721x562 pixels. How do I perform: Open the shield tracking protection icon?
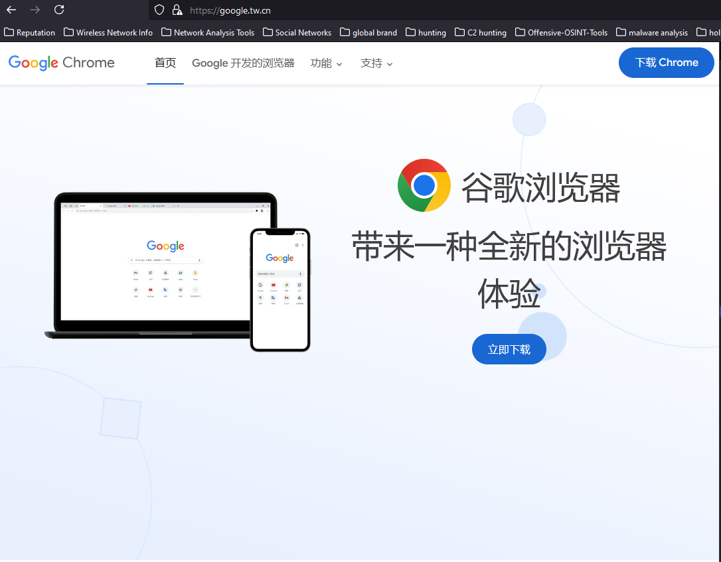[159, 10]
